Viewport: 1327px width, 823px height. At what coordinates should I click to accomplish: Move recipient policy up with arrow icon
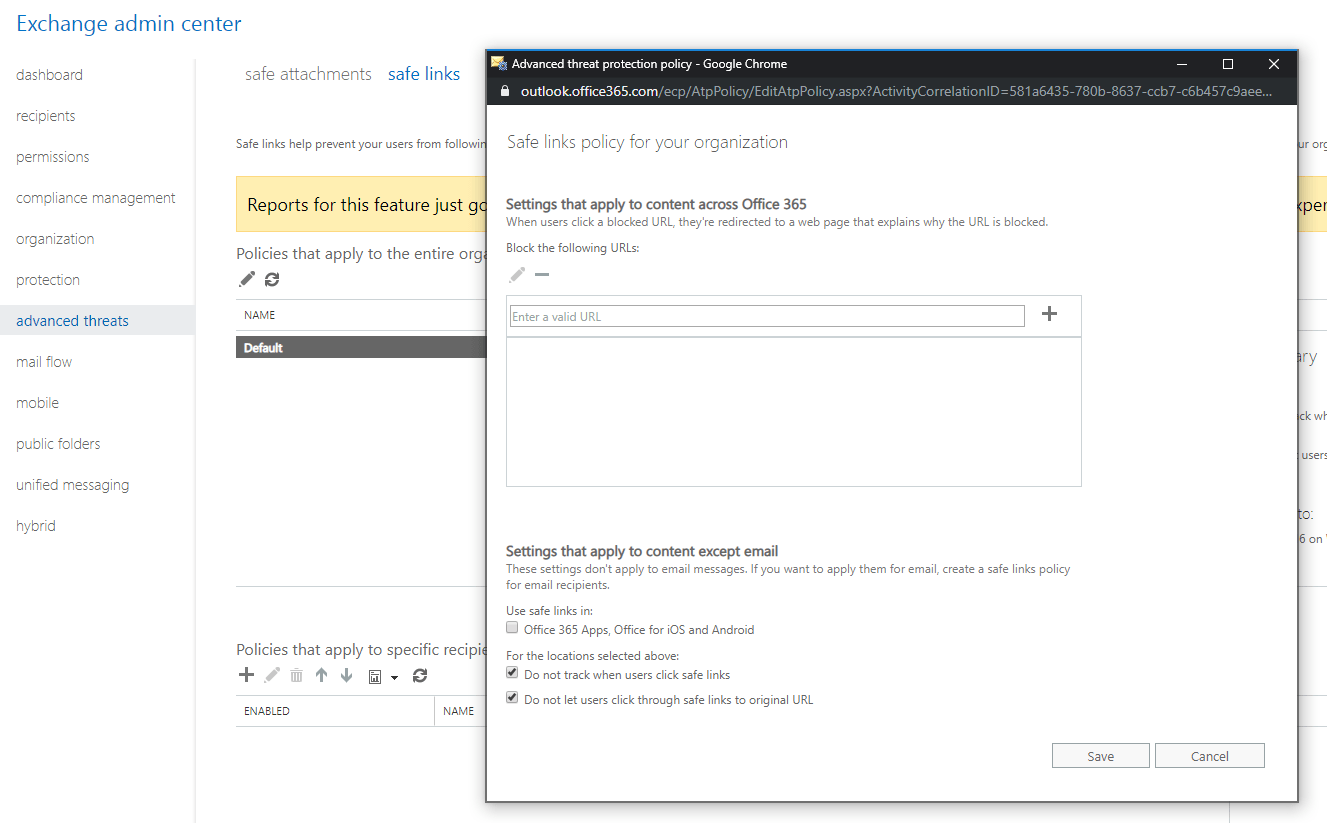coord(321,675)
